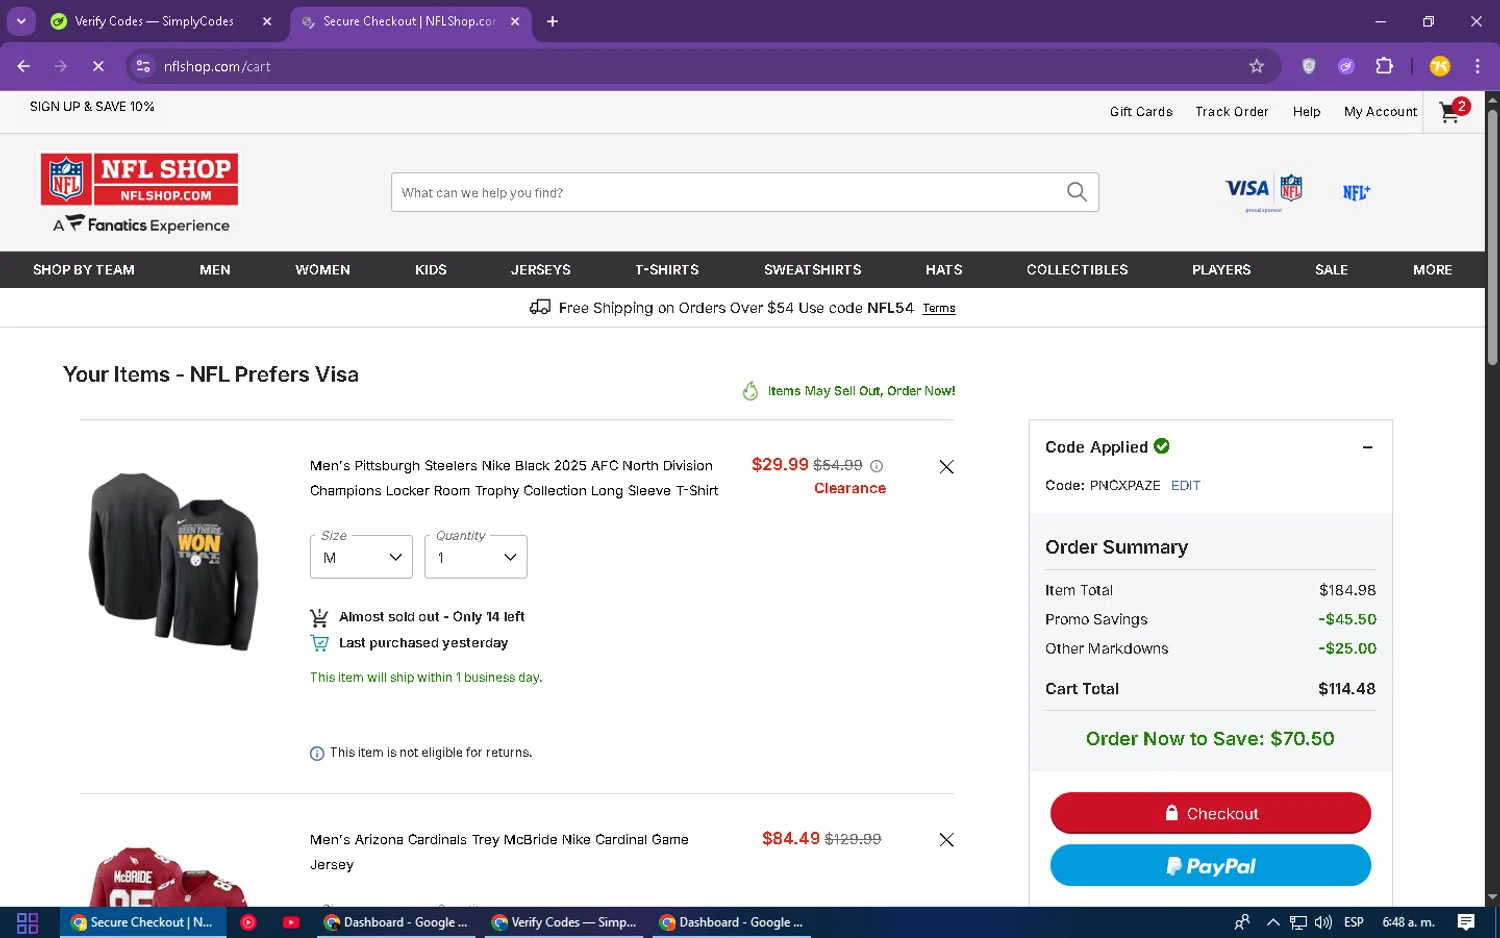Open the purple SimplyCodes extension icon
Image resolution: width=1500 pixels, height=938 pixels.
click(x=1346, y=66)
